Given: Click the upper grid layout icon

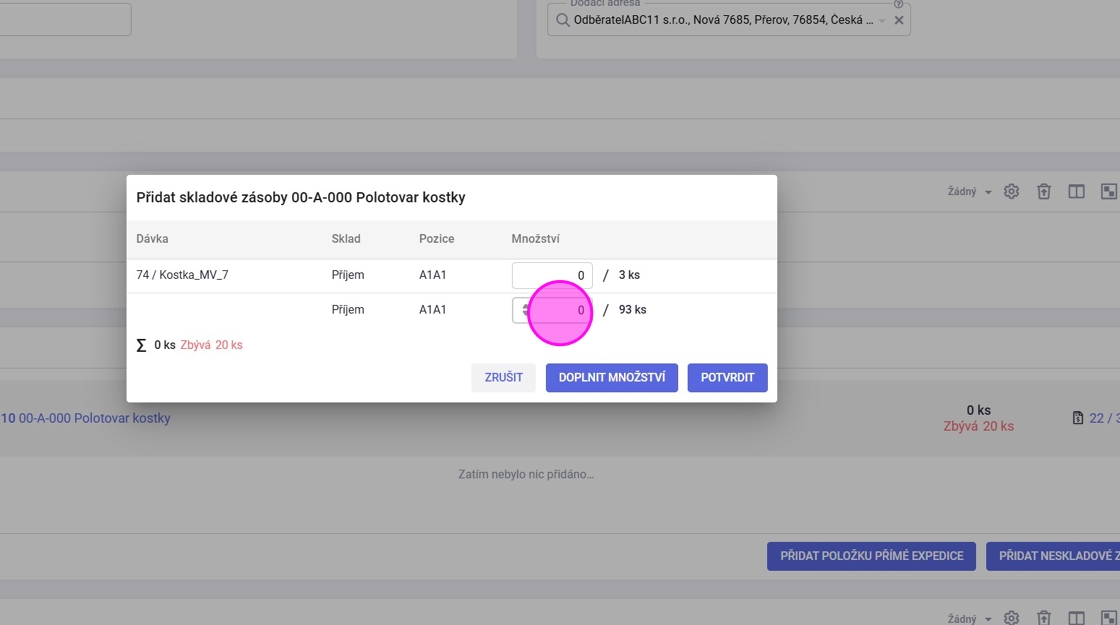Looking at the screenshot, I should (1108, 191).
